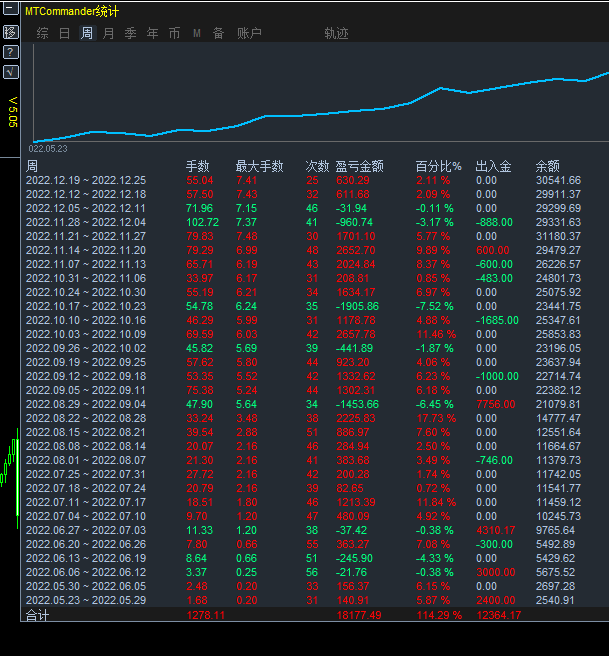Click the total deposits 12364.17
The height and width of the screenshot is (656, 609).
tap(499, 615)
